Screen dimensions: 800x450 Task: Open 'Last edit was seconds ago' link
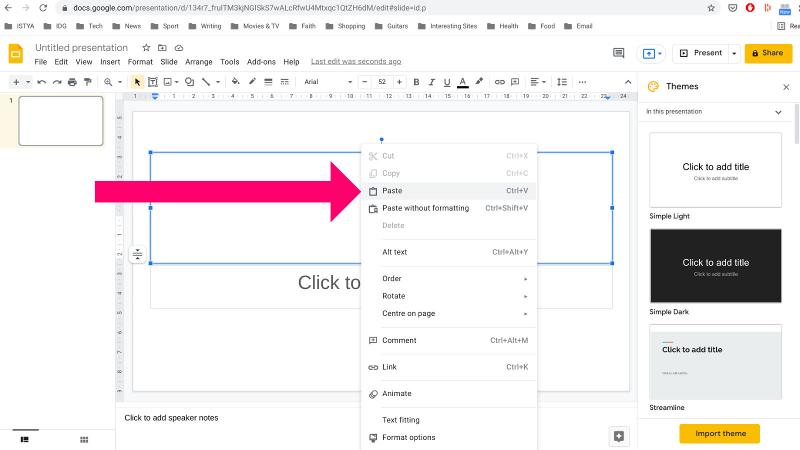[356, 61]
